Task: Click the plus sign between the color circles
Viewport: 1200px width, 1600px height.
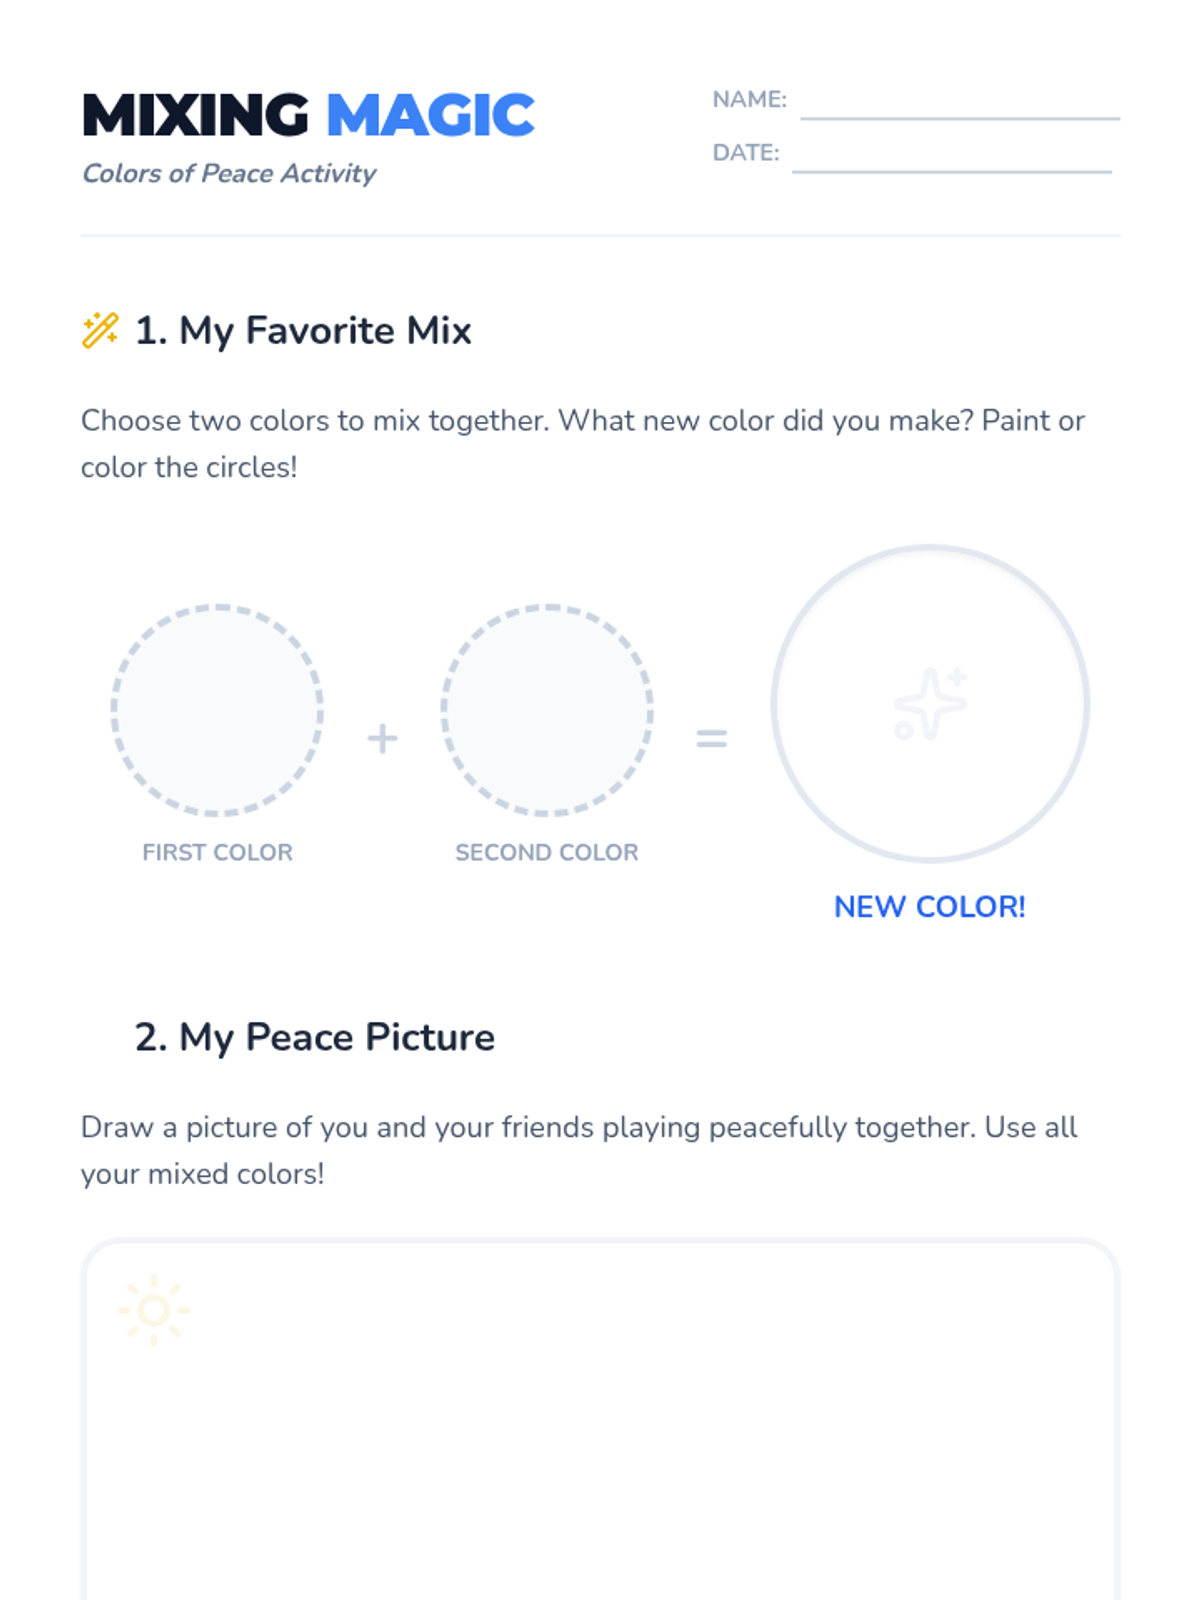Action: click(x=382, y=739)
